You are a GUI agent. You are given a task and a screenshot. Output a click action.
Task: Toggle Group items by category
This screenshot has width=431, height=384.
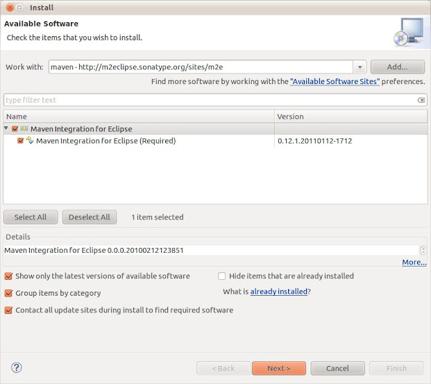coord(9,293)
